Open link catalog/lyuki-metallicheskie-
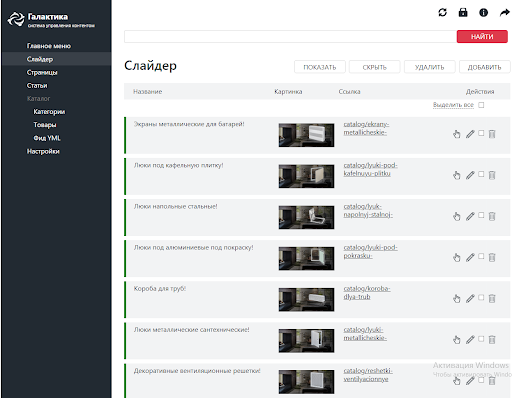Viewport: 512px width, 398px height. click(x=365, y=334)
